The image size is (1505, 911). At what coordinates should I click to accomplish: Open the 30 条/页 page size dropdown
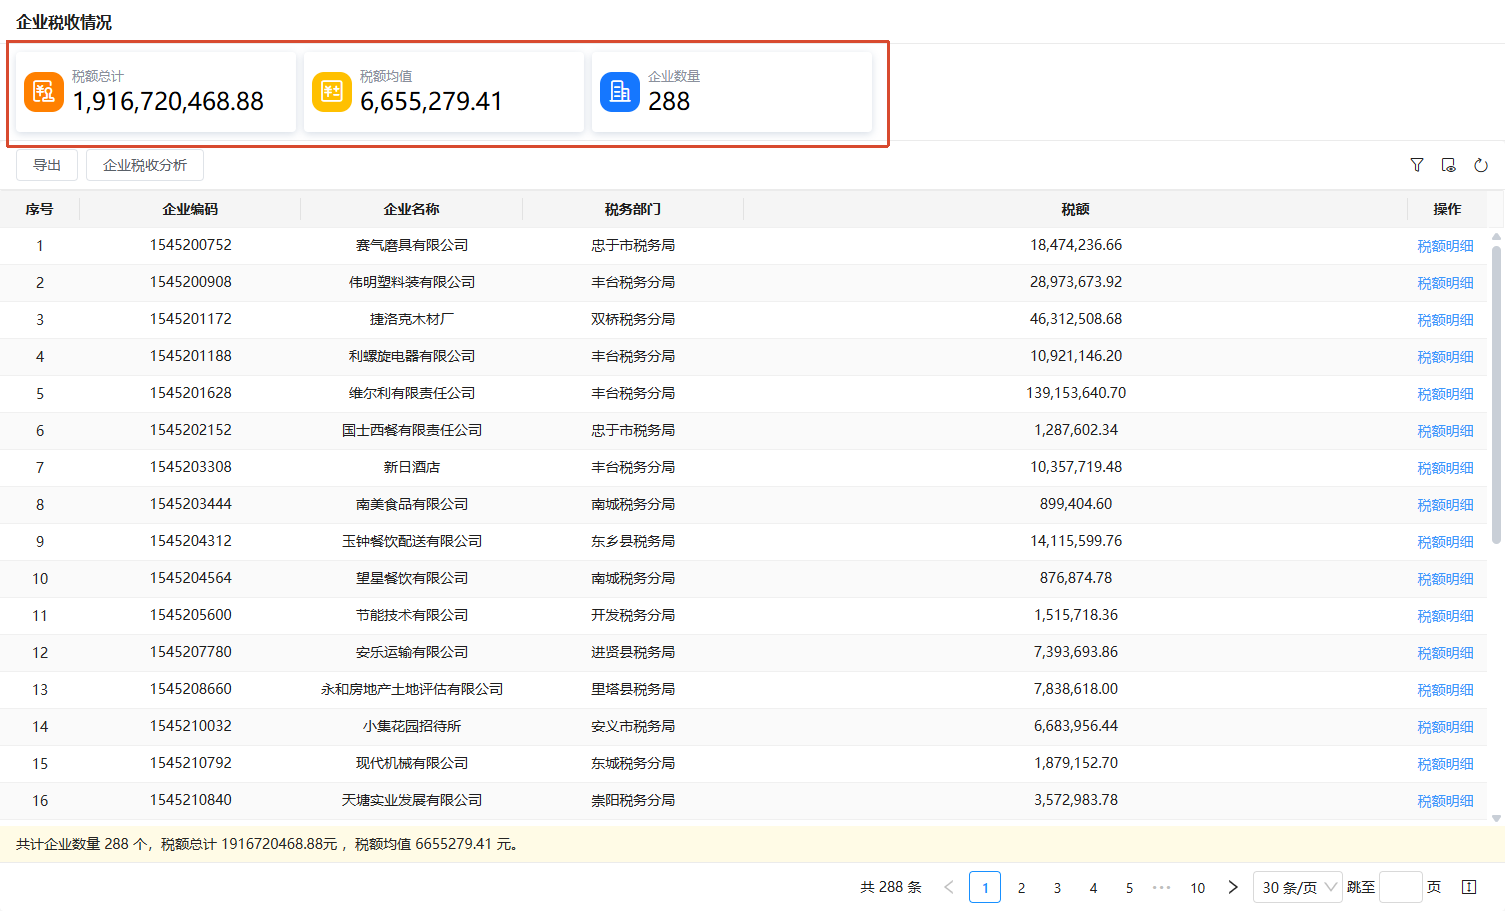click(x=1298, y=887)
